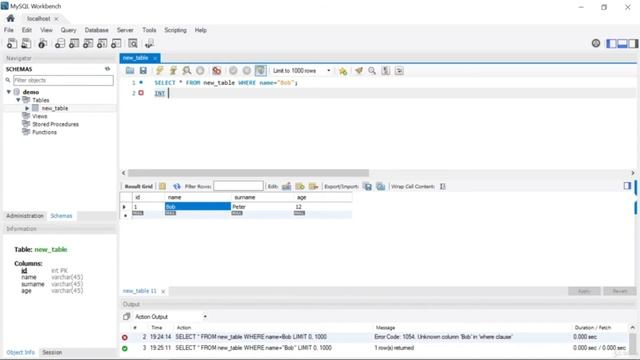Screen dimensions: 640x360
Task: Select the error row for query 2
Action: 374,337
